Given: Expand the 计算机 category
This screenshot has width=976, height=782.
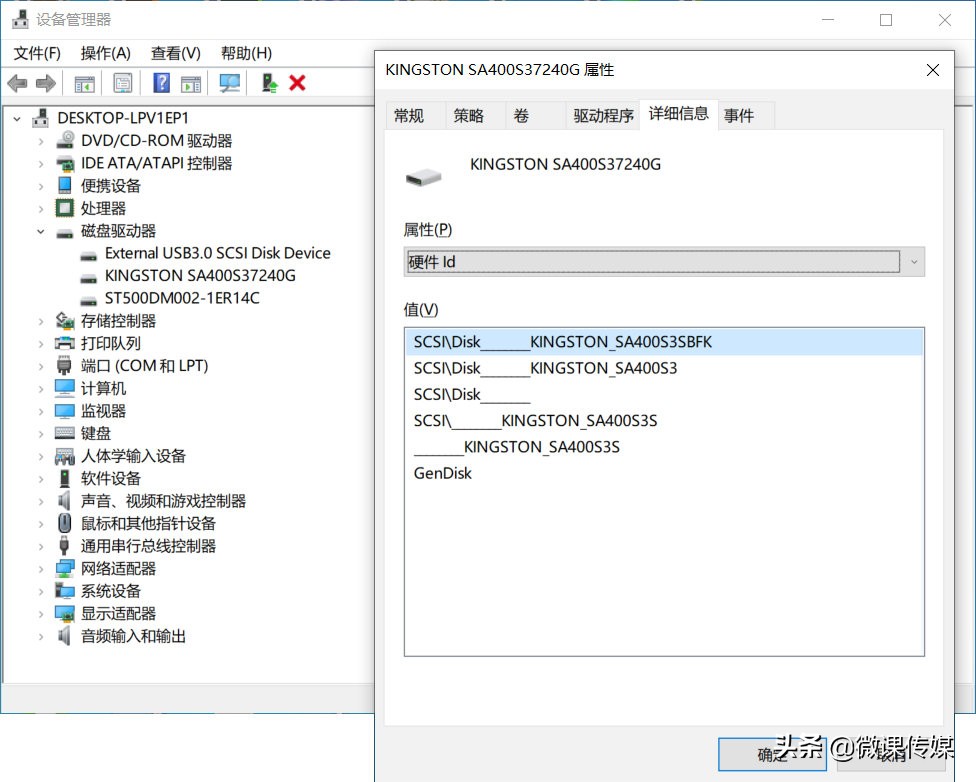Looking at the screenshot, I should [x=40, y=389].
